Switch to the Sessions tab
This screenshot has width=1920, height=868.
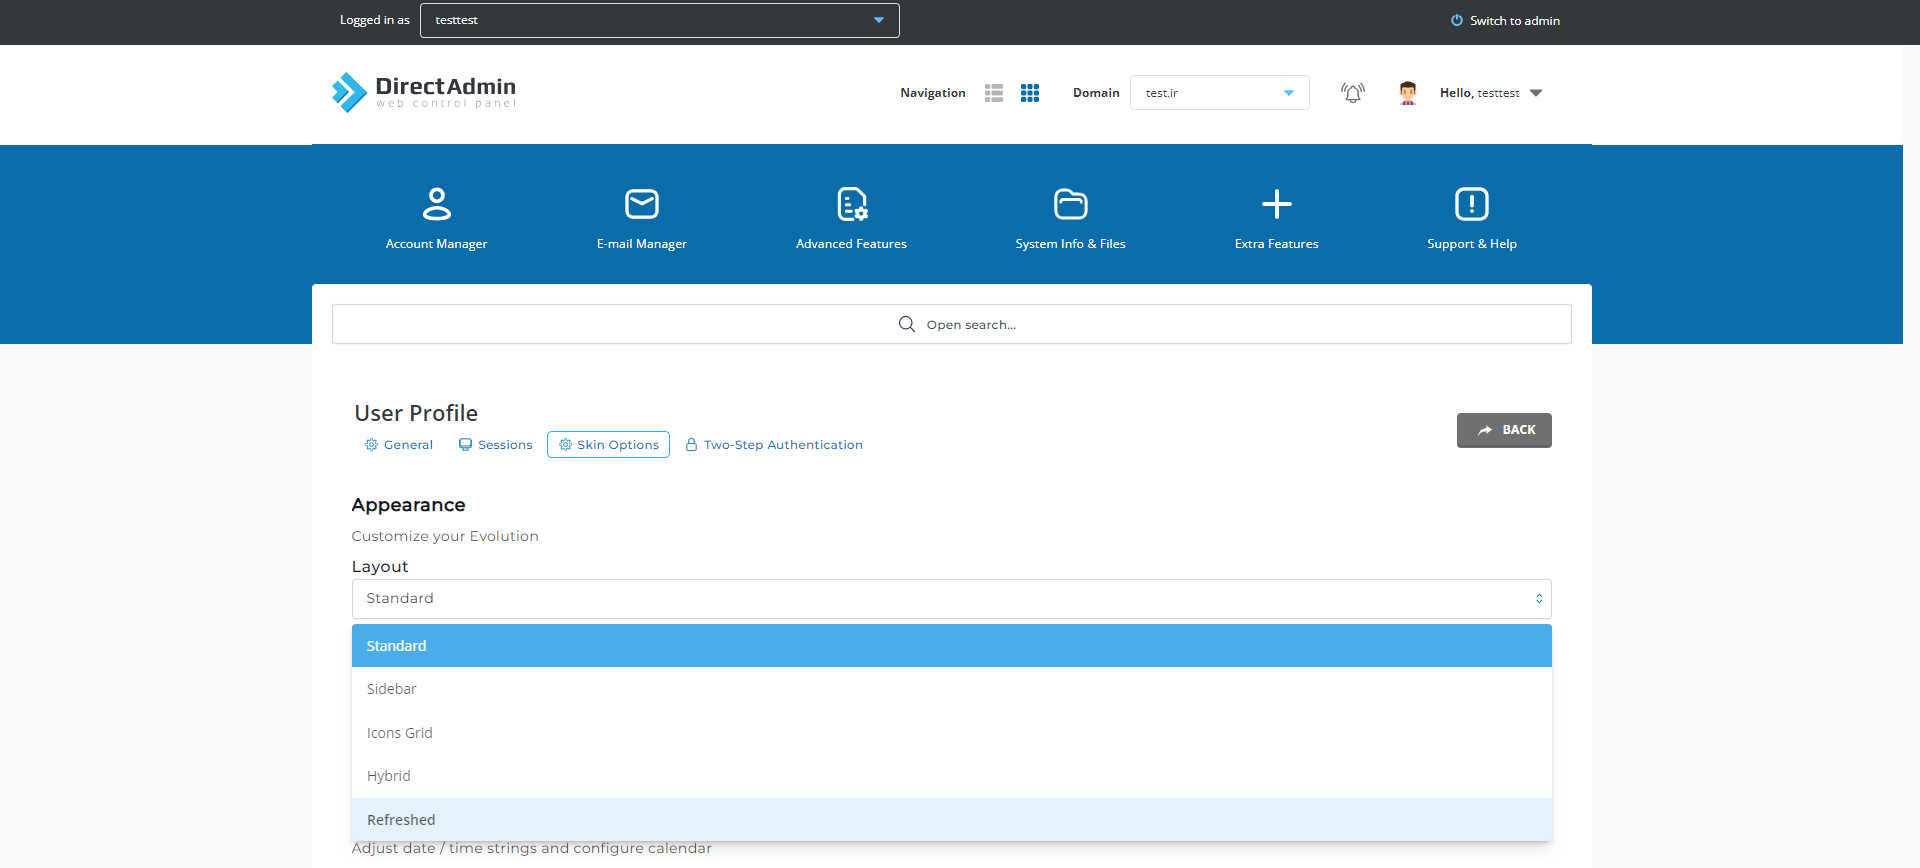pyautogui.click(x=495, y=445)
